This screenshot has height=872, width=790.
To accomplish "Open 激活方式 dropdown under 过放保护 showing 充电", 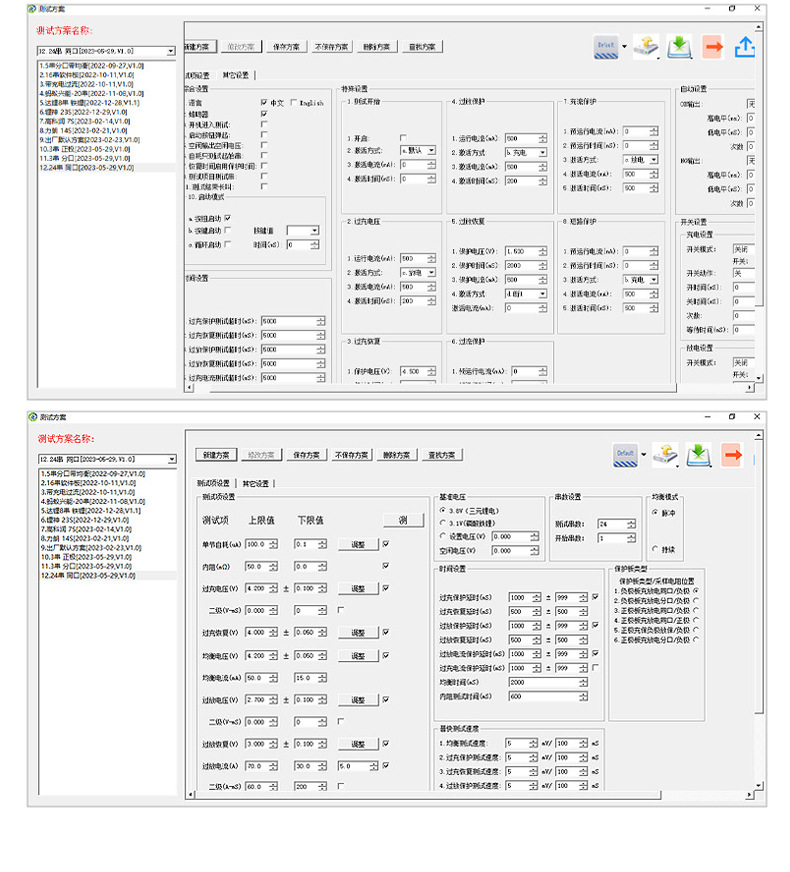I will (543, 152).
